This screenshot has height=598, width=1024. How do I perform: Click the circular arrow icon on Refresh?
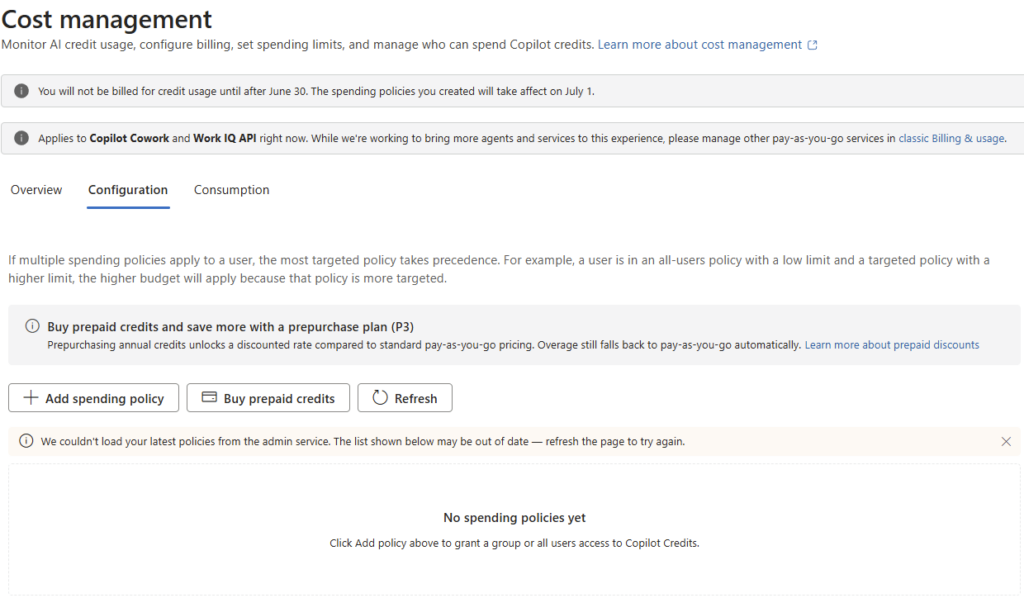pos(380,398)
